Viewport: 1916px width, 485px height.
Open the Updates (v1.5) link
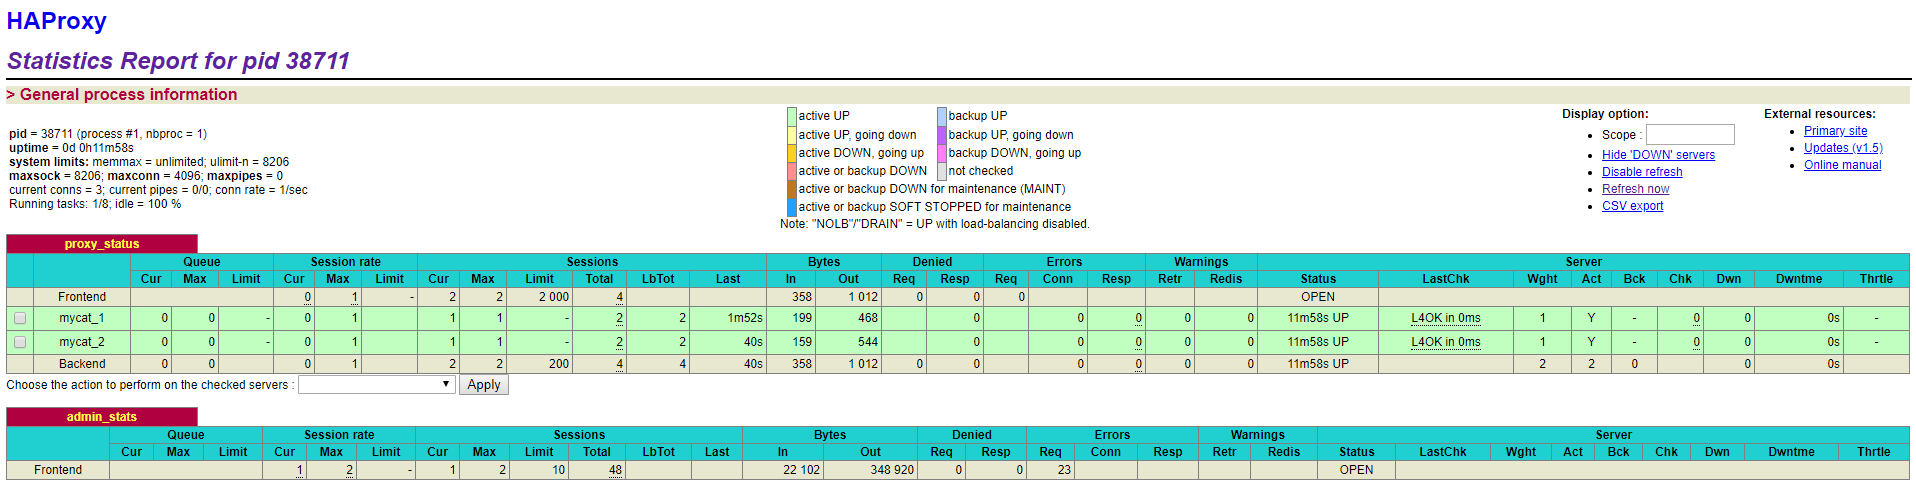click(x=1843, y=148)
